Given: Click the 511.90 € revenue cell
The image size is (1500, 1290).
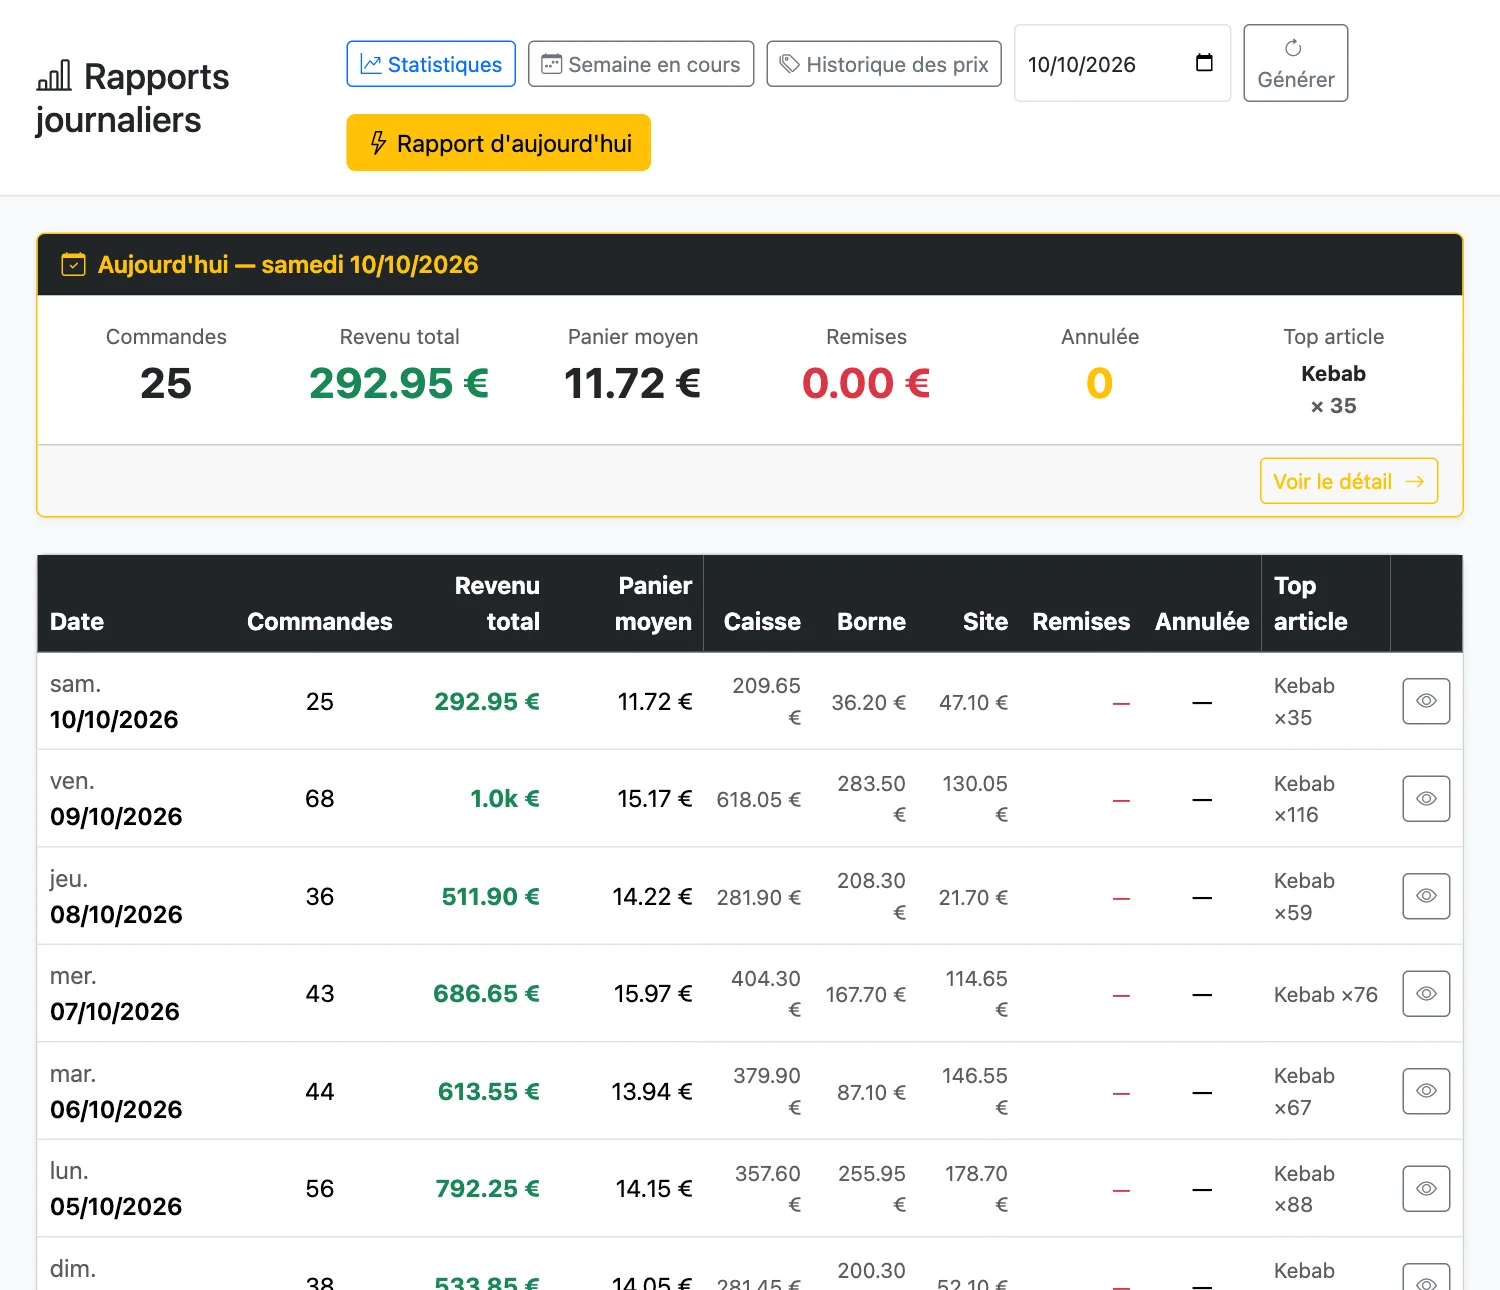Looking at the screenshot, I should tap(491, 897).
